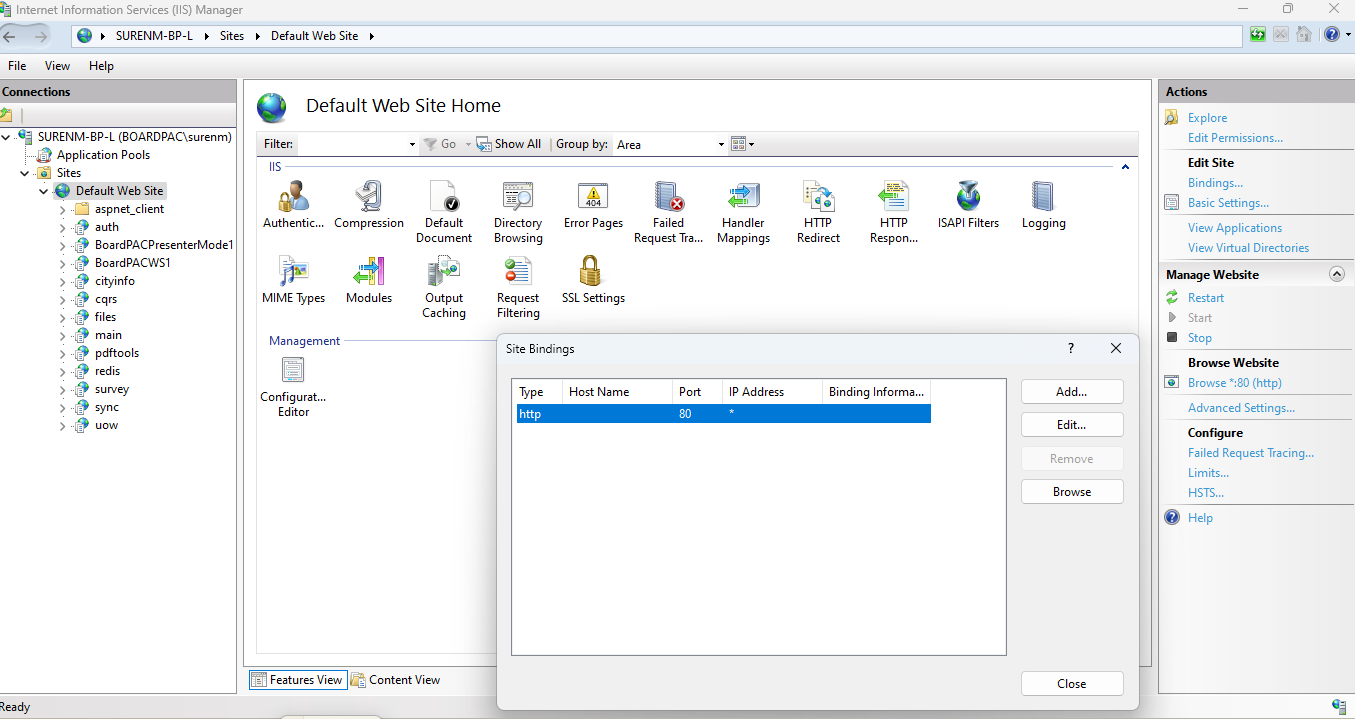Select Application Pools in Connections tree
Image resolution: width=1355 pixels, height=719 pixels.
coord(103,155)
